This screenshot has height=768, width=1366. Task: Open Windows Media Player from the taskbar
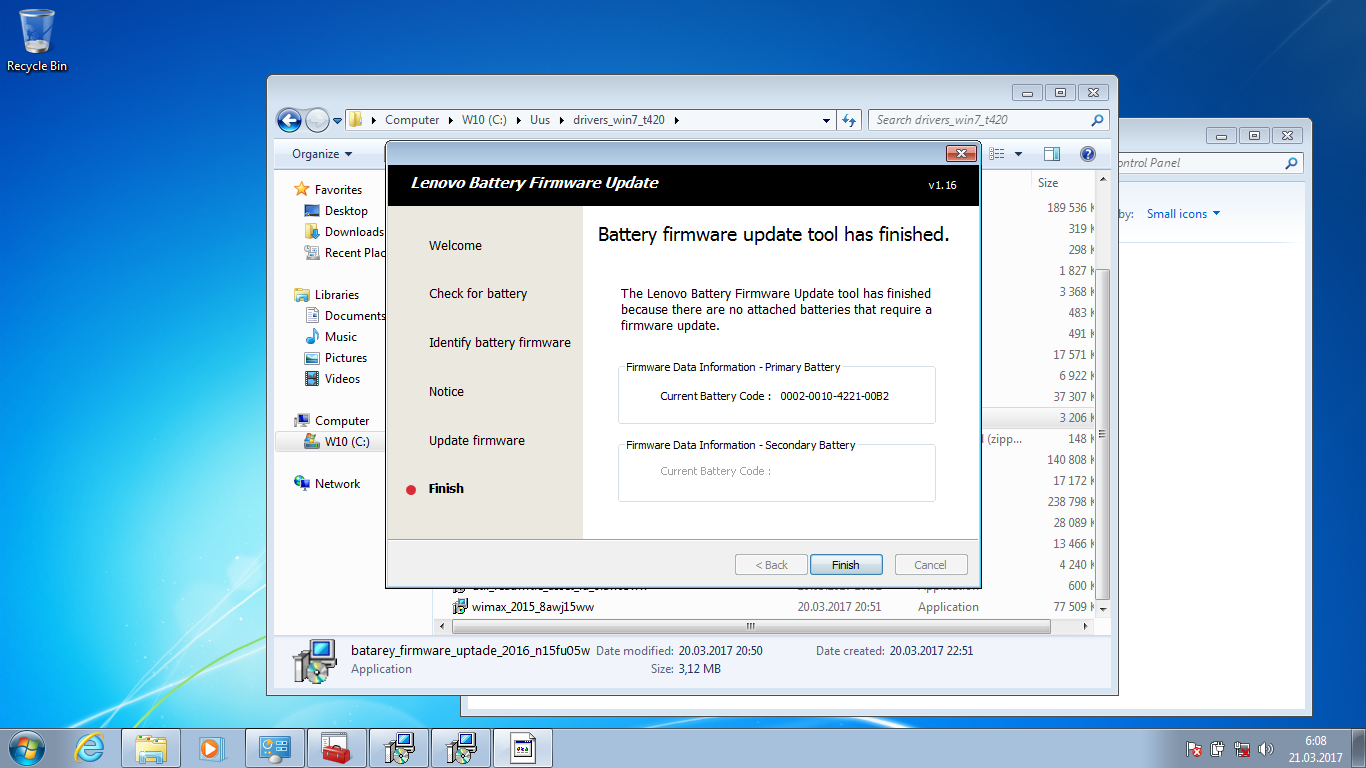[211, 748]
